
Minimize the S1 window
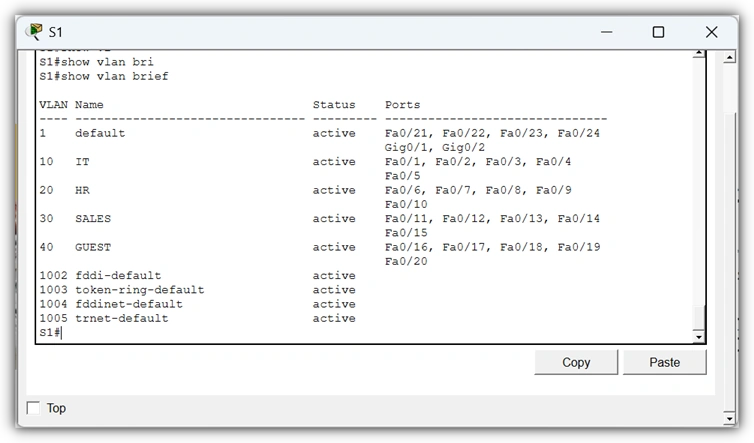click(607, 32)
